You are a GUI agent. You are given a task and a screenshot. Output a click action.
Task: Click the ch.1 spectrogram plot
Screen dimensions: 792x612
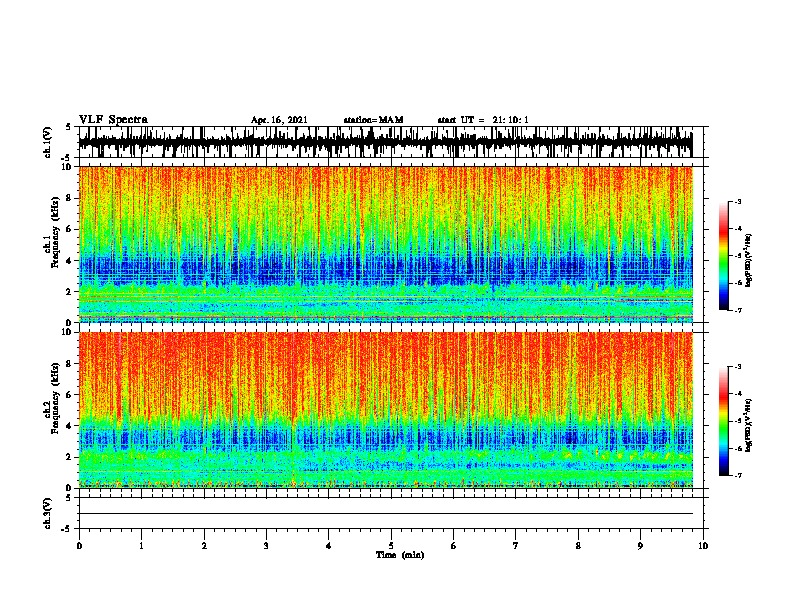tap(386, 244)
